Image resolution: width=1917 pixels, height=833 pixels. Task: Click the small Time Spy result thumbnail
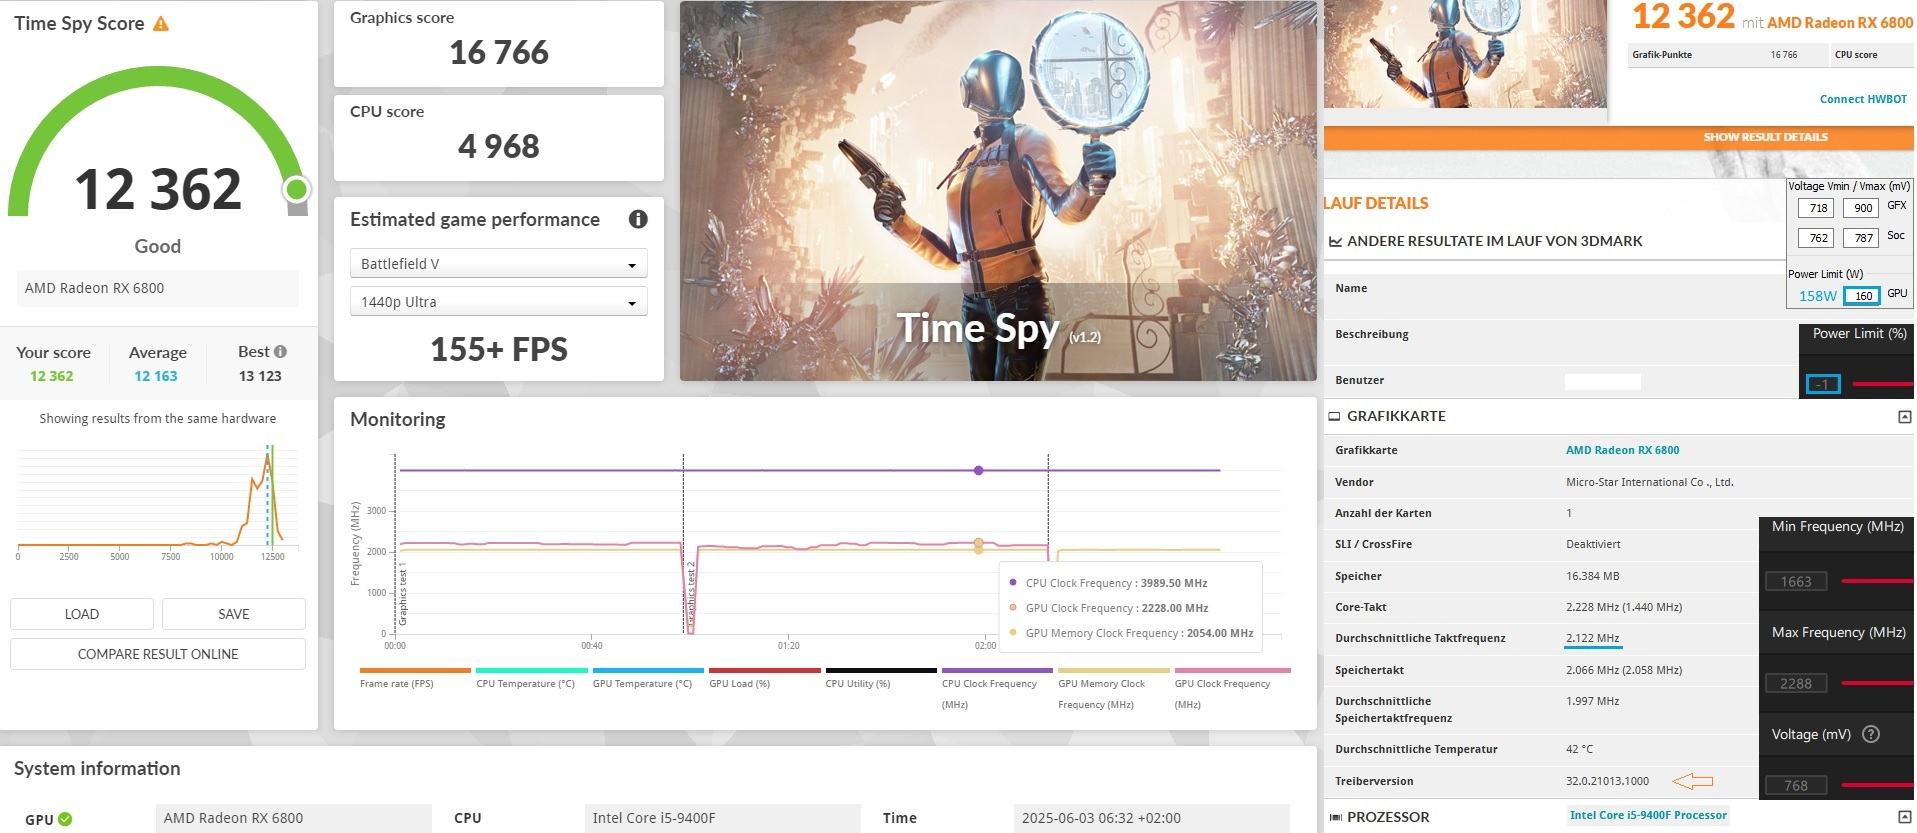(x=1465, y=53)
